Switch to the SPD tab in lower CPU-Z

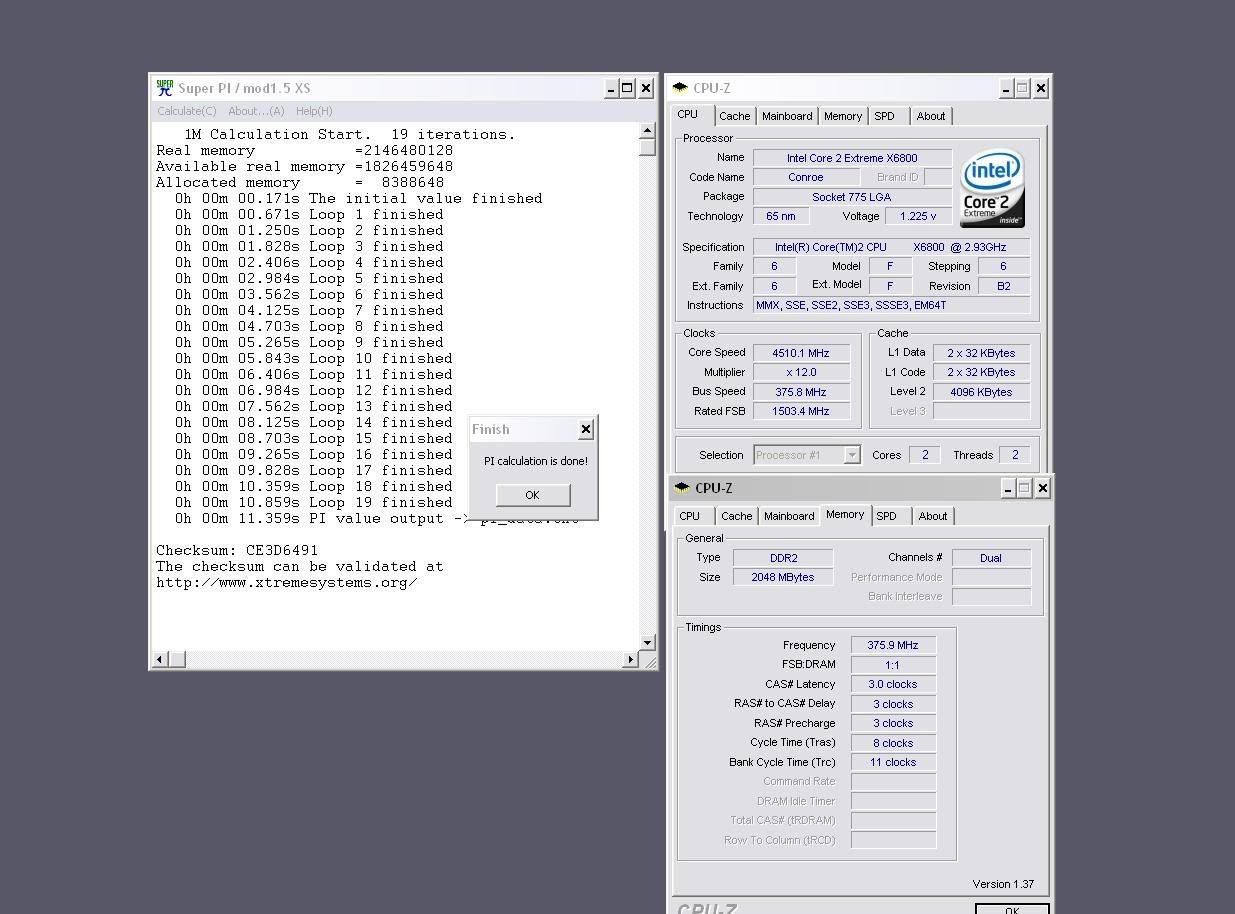(x=886, y=516)
